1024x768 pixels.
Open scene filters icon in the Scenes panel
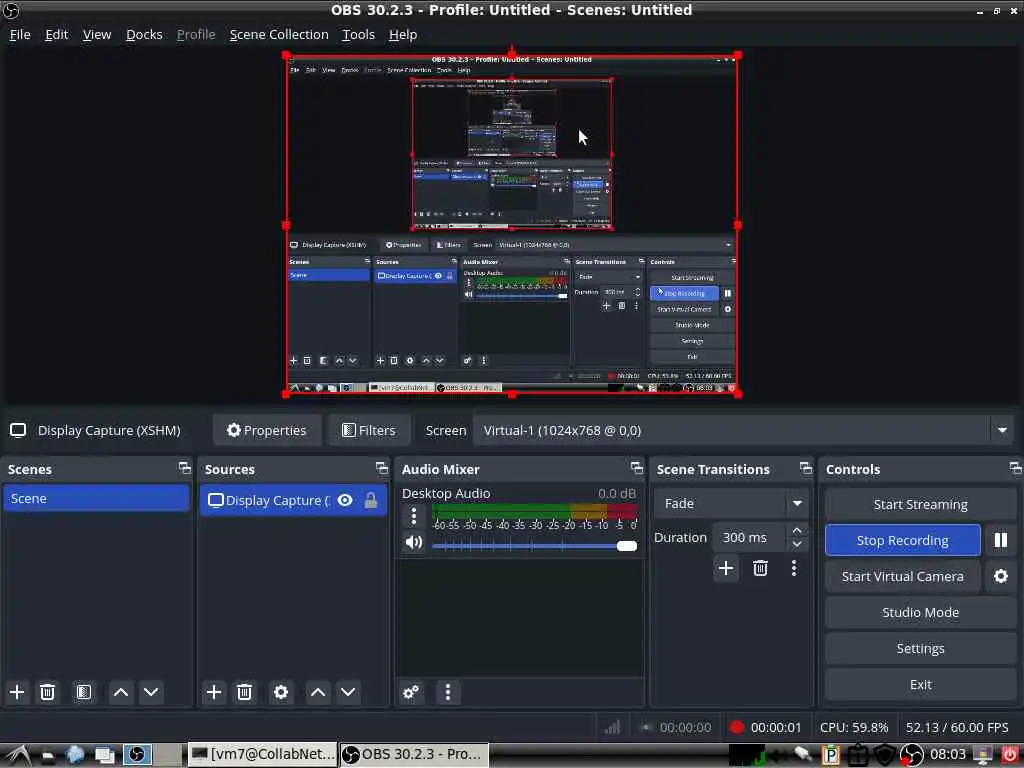(x=84, y=692)
